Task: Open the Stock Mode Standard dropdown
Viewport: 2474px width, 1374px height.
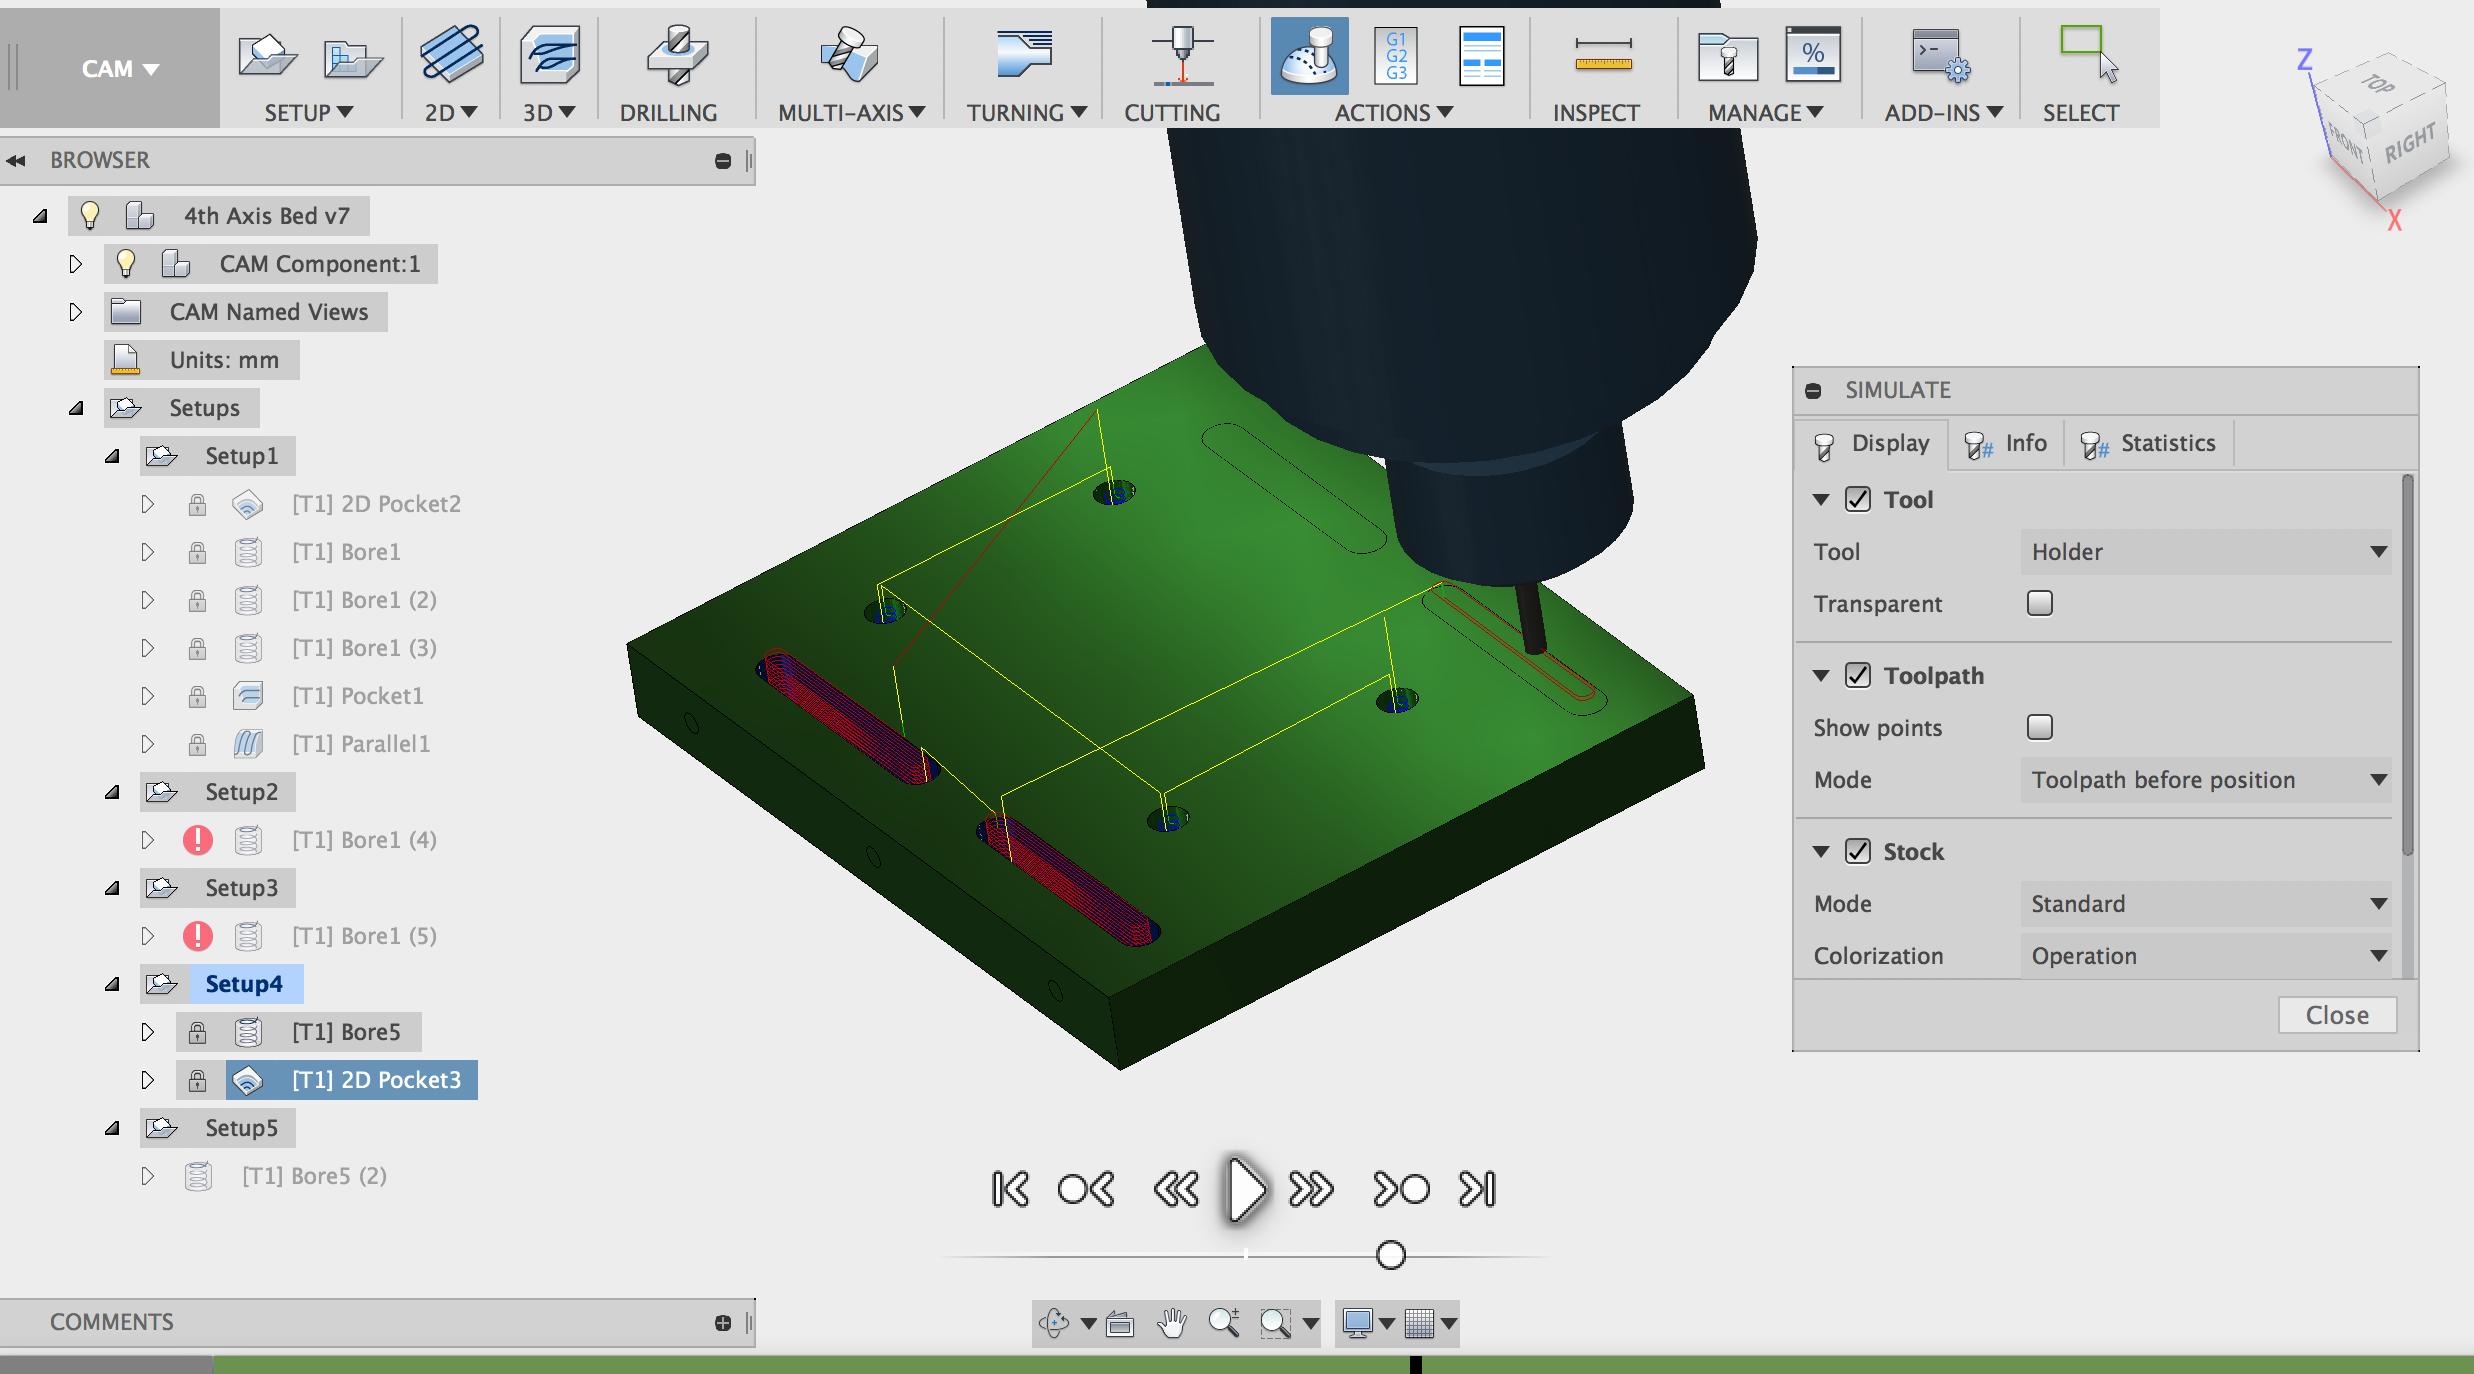Action: coord(2206,904)
